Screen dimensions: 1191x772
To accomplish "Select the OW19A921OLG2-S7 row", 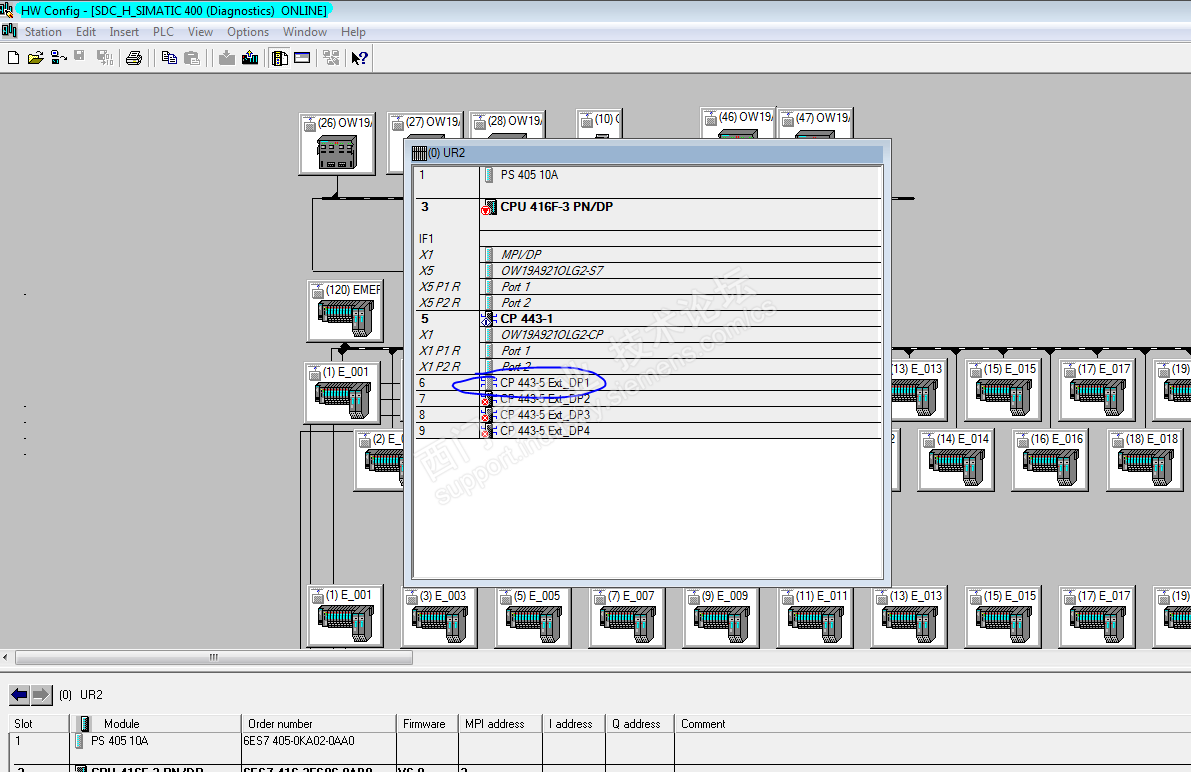I will coord(647,271).
